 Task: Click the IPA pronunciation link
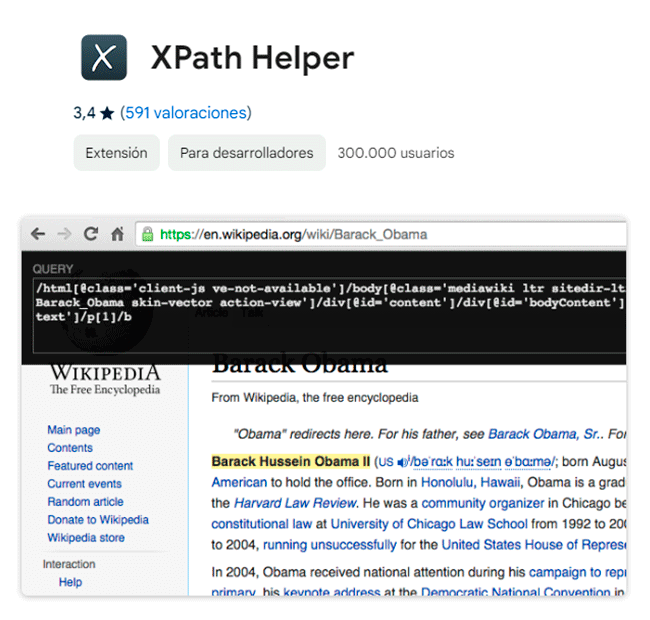point(483,462)
